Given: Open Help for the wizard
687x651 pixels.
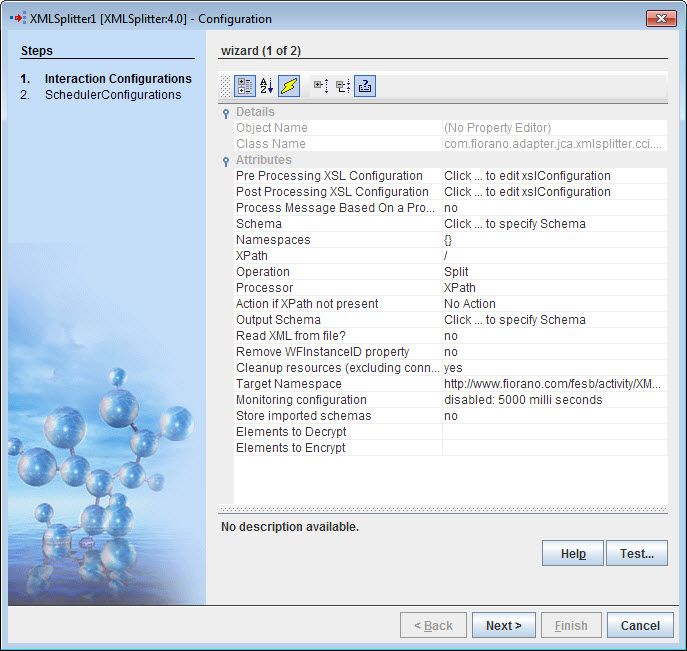Looking at the screenshot, I should coord(573,554).
